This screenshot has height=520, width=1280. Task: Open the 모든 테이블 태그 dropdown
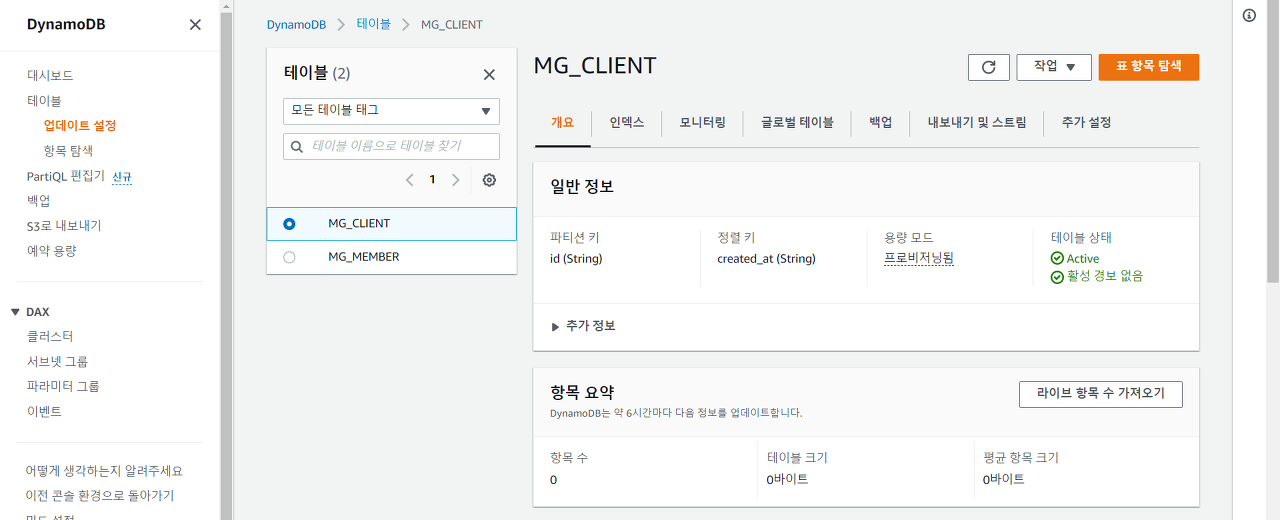tap(391, 110)
